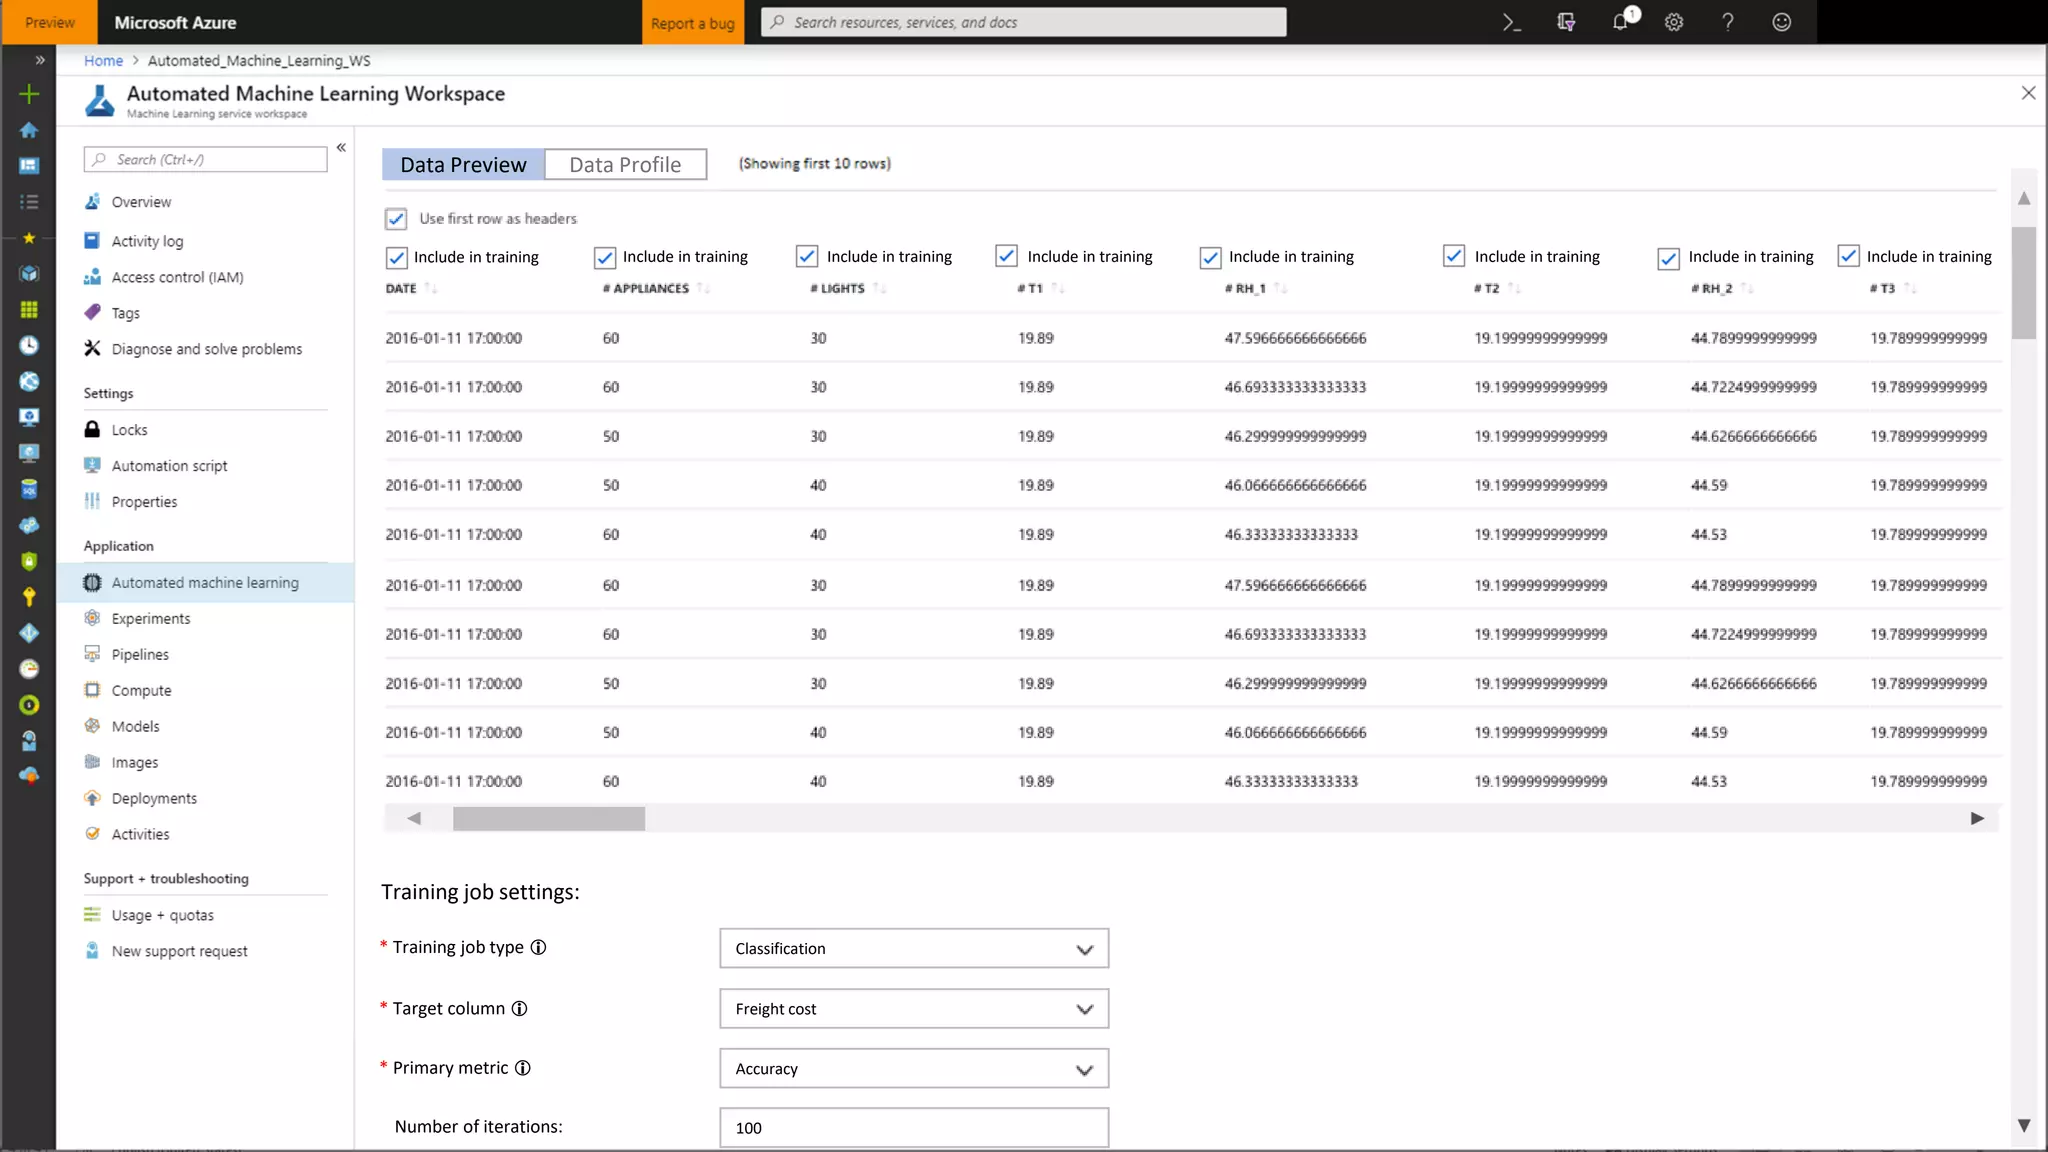2048x1152 pixels.
Task: Switch to the Data Profile tab
Action: click(625, 164)
